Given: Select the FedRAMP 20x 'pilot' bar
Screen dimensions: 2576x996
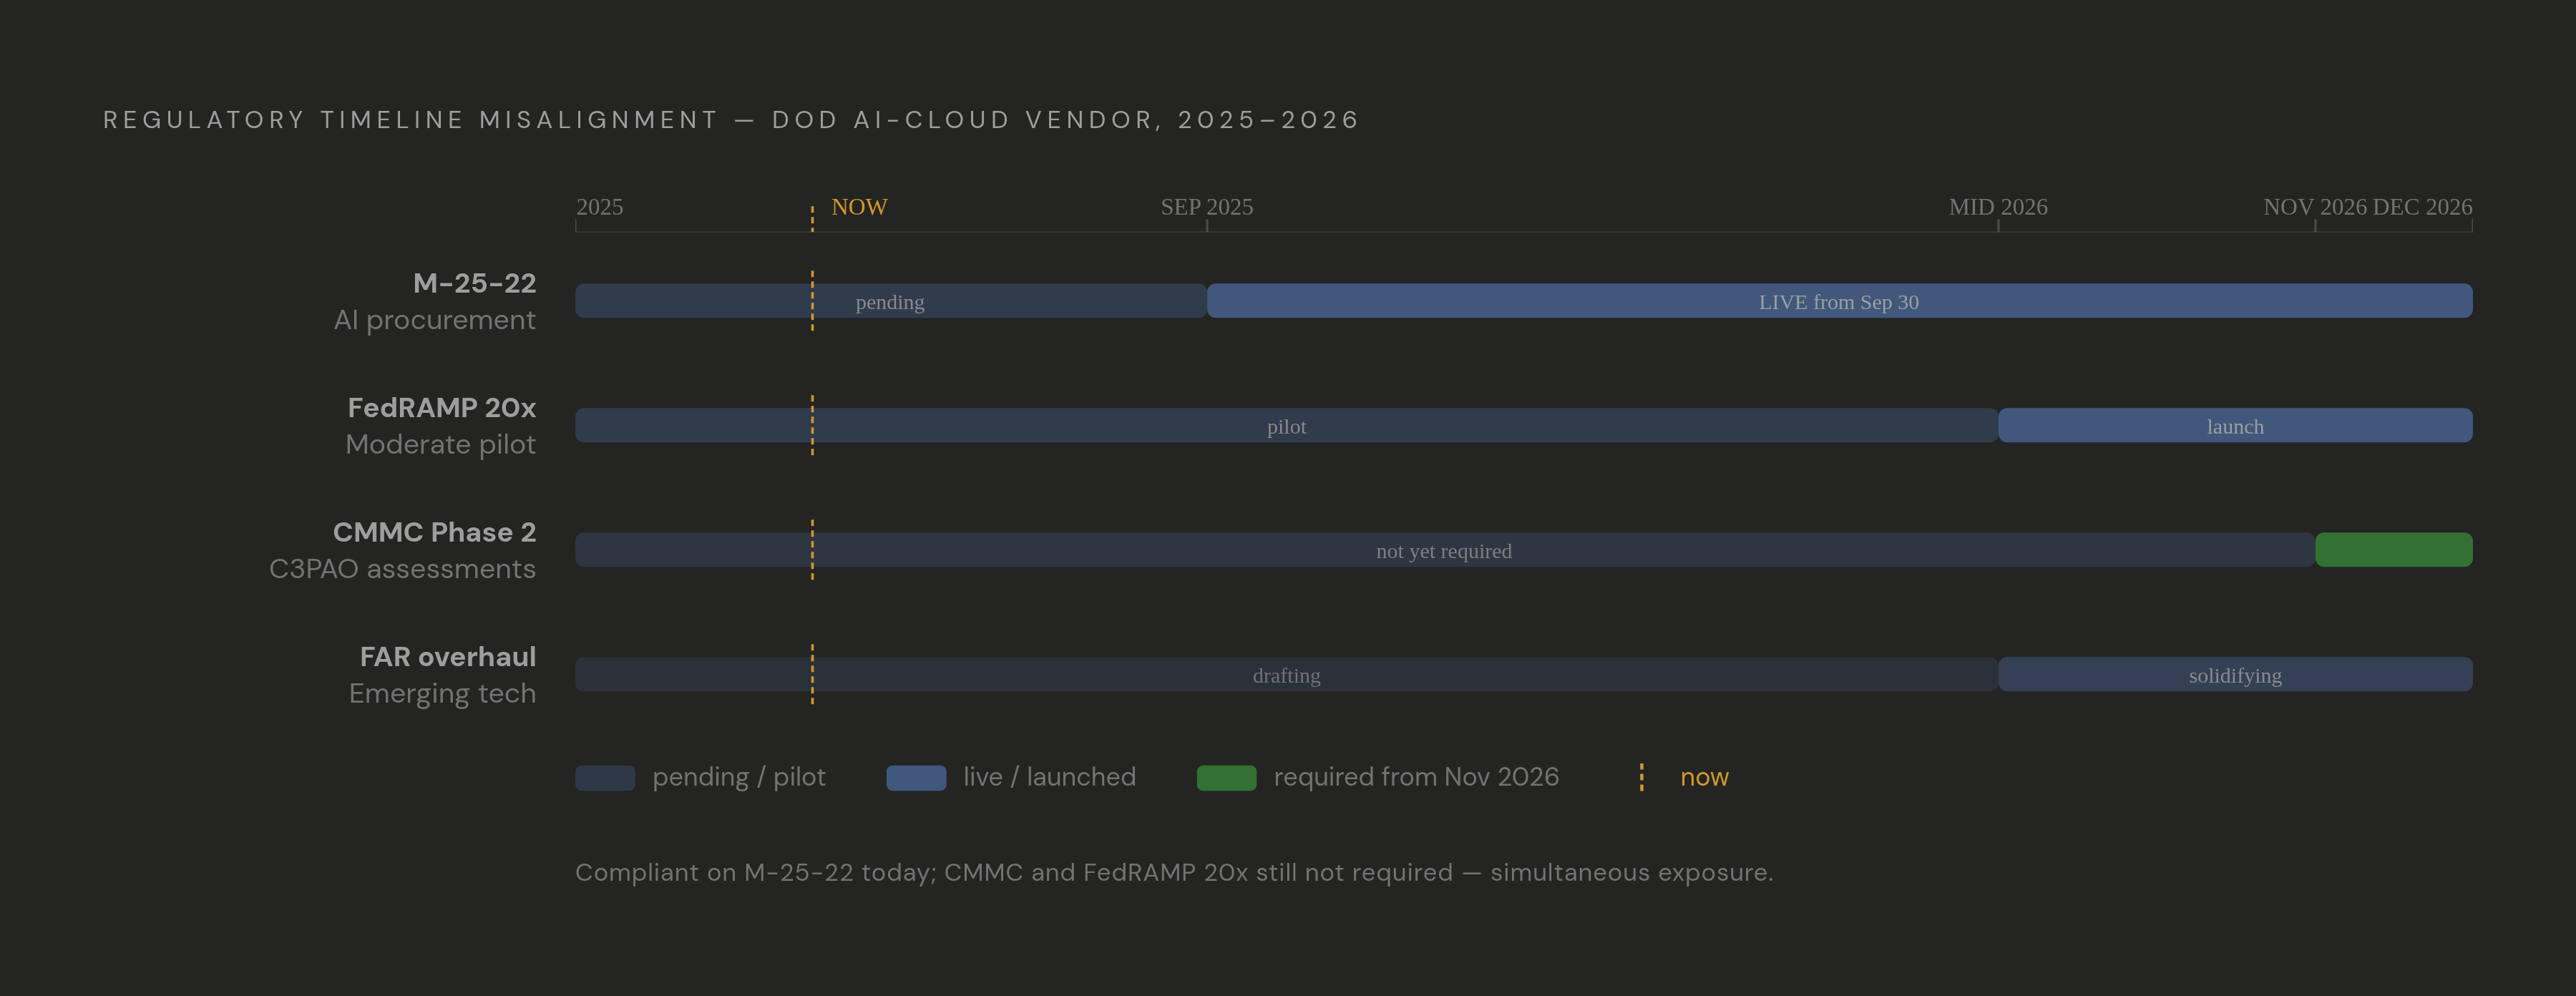Looking at the screenshot, I should [1286, 425].
